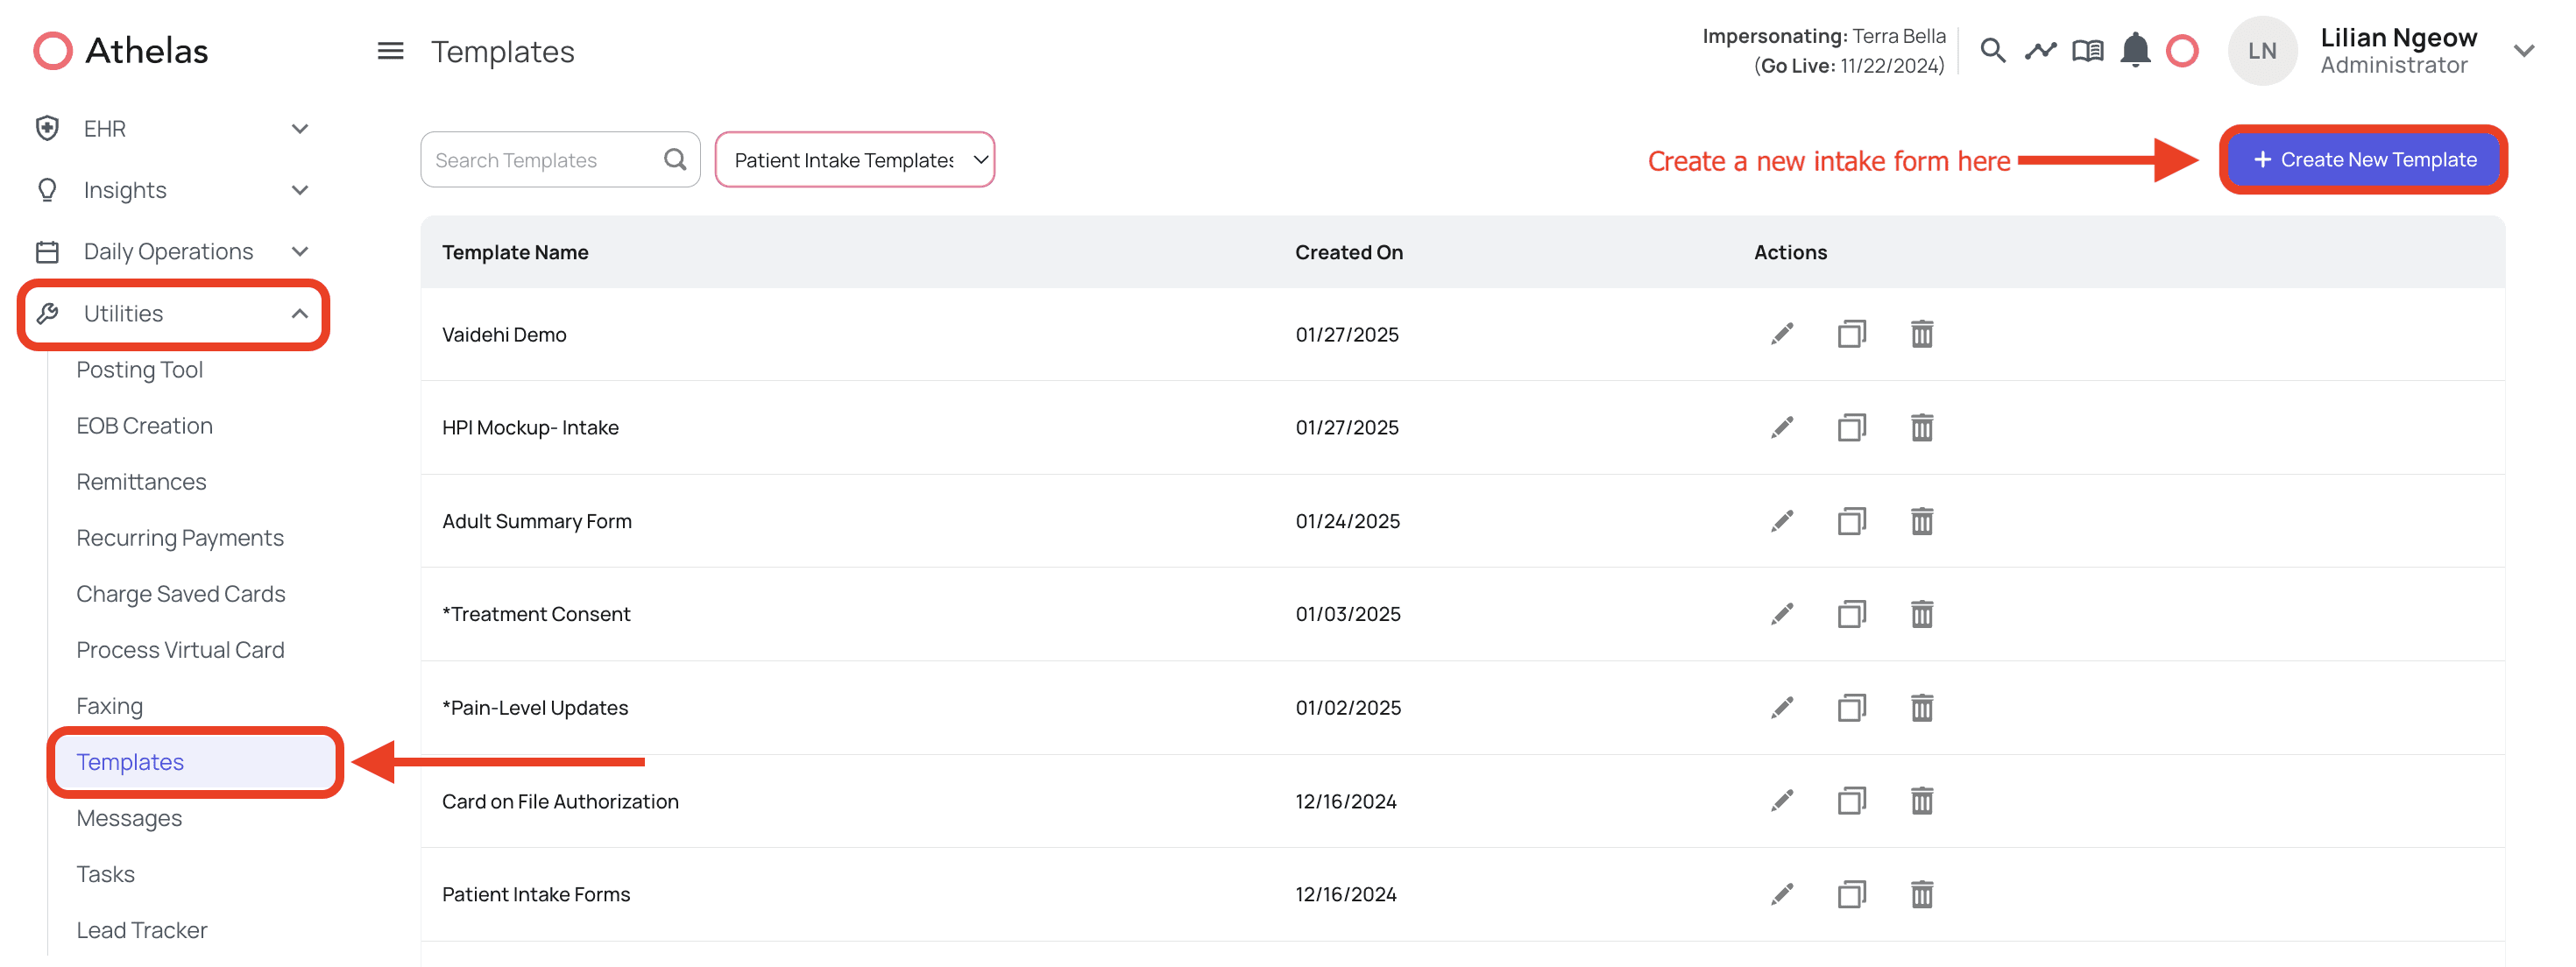Edit the Vaidehi Demo template
This screenshot has width=2576, height=967.
coord(1781,334)
